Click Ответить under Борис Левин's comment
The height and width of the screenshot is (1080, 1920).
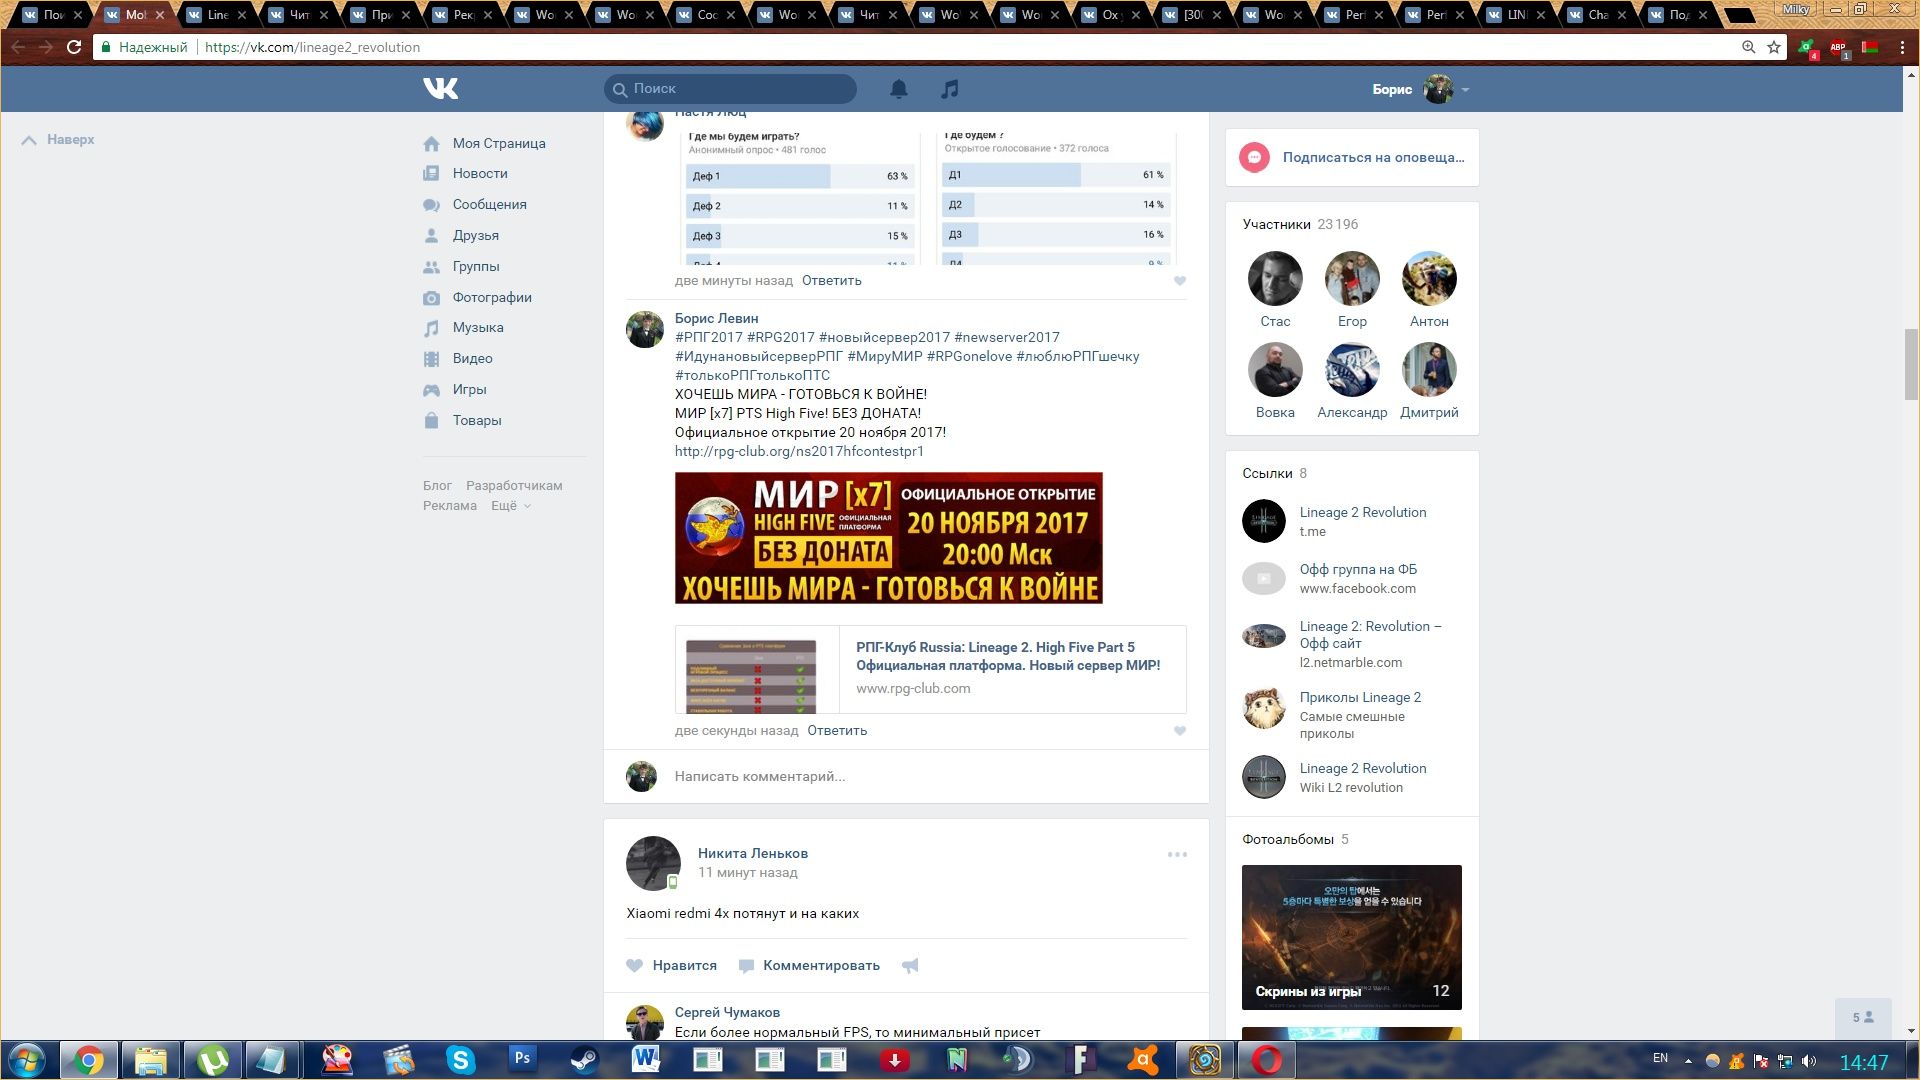tap(837, 731)
